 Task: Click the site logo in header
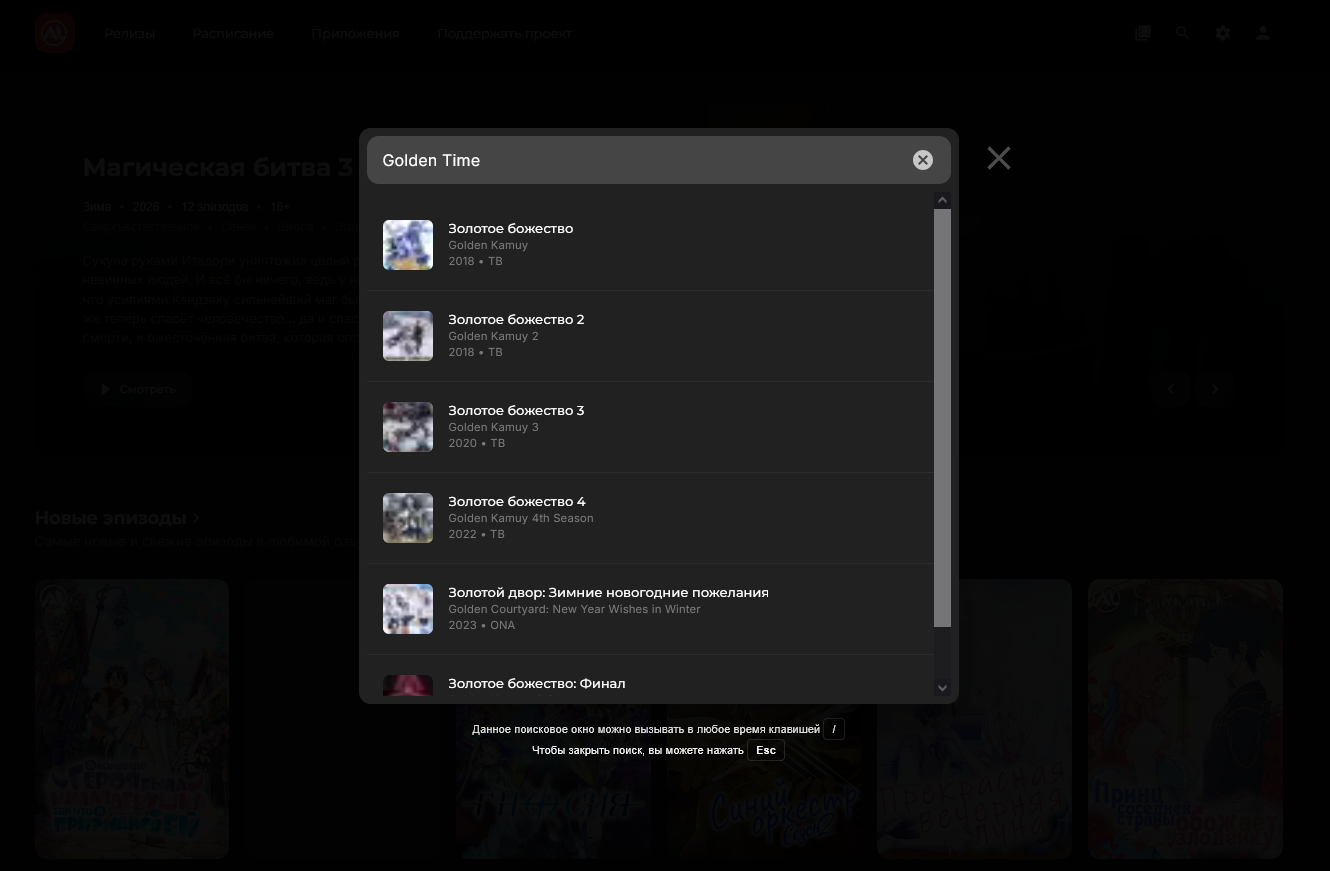[55, 33]
